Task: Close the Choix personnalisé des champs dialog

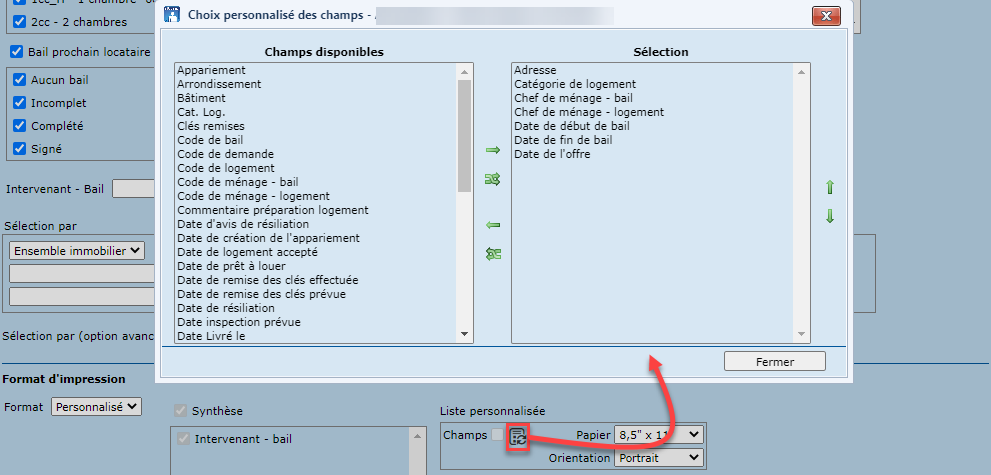Action: pos(825,16)
